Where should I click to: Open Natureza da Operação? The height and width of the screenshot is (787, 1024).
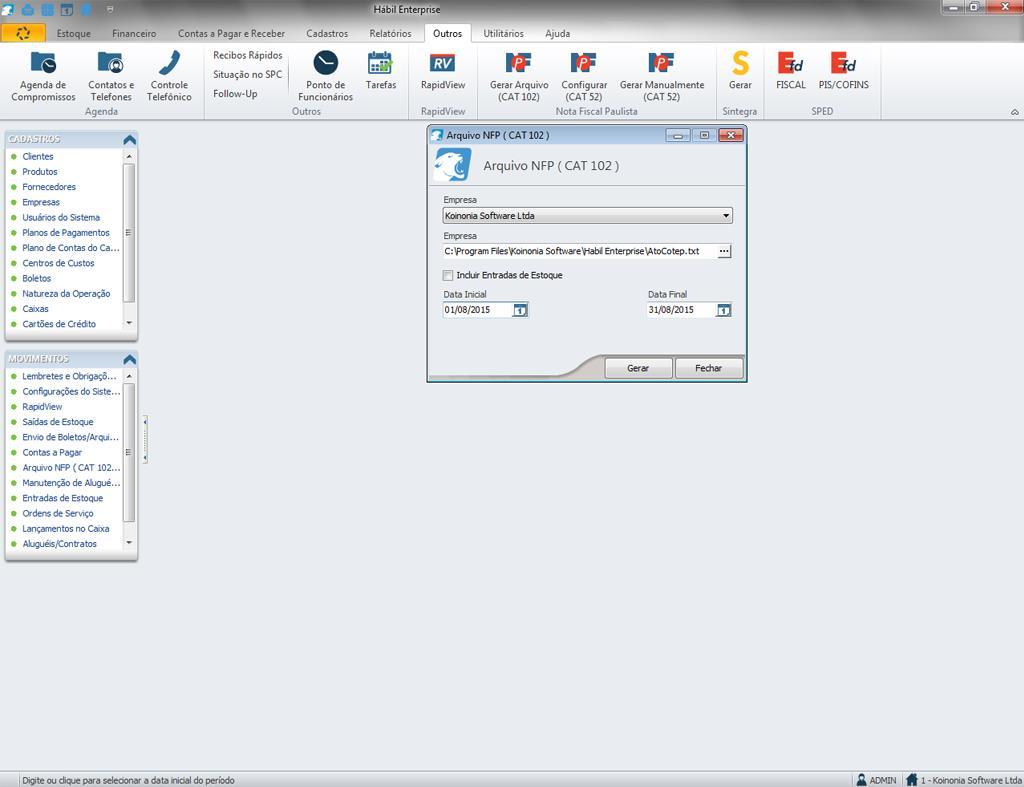click(66, 294)
